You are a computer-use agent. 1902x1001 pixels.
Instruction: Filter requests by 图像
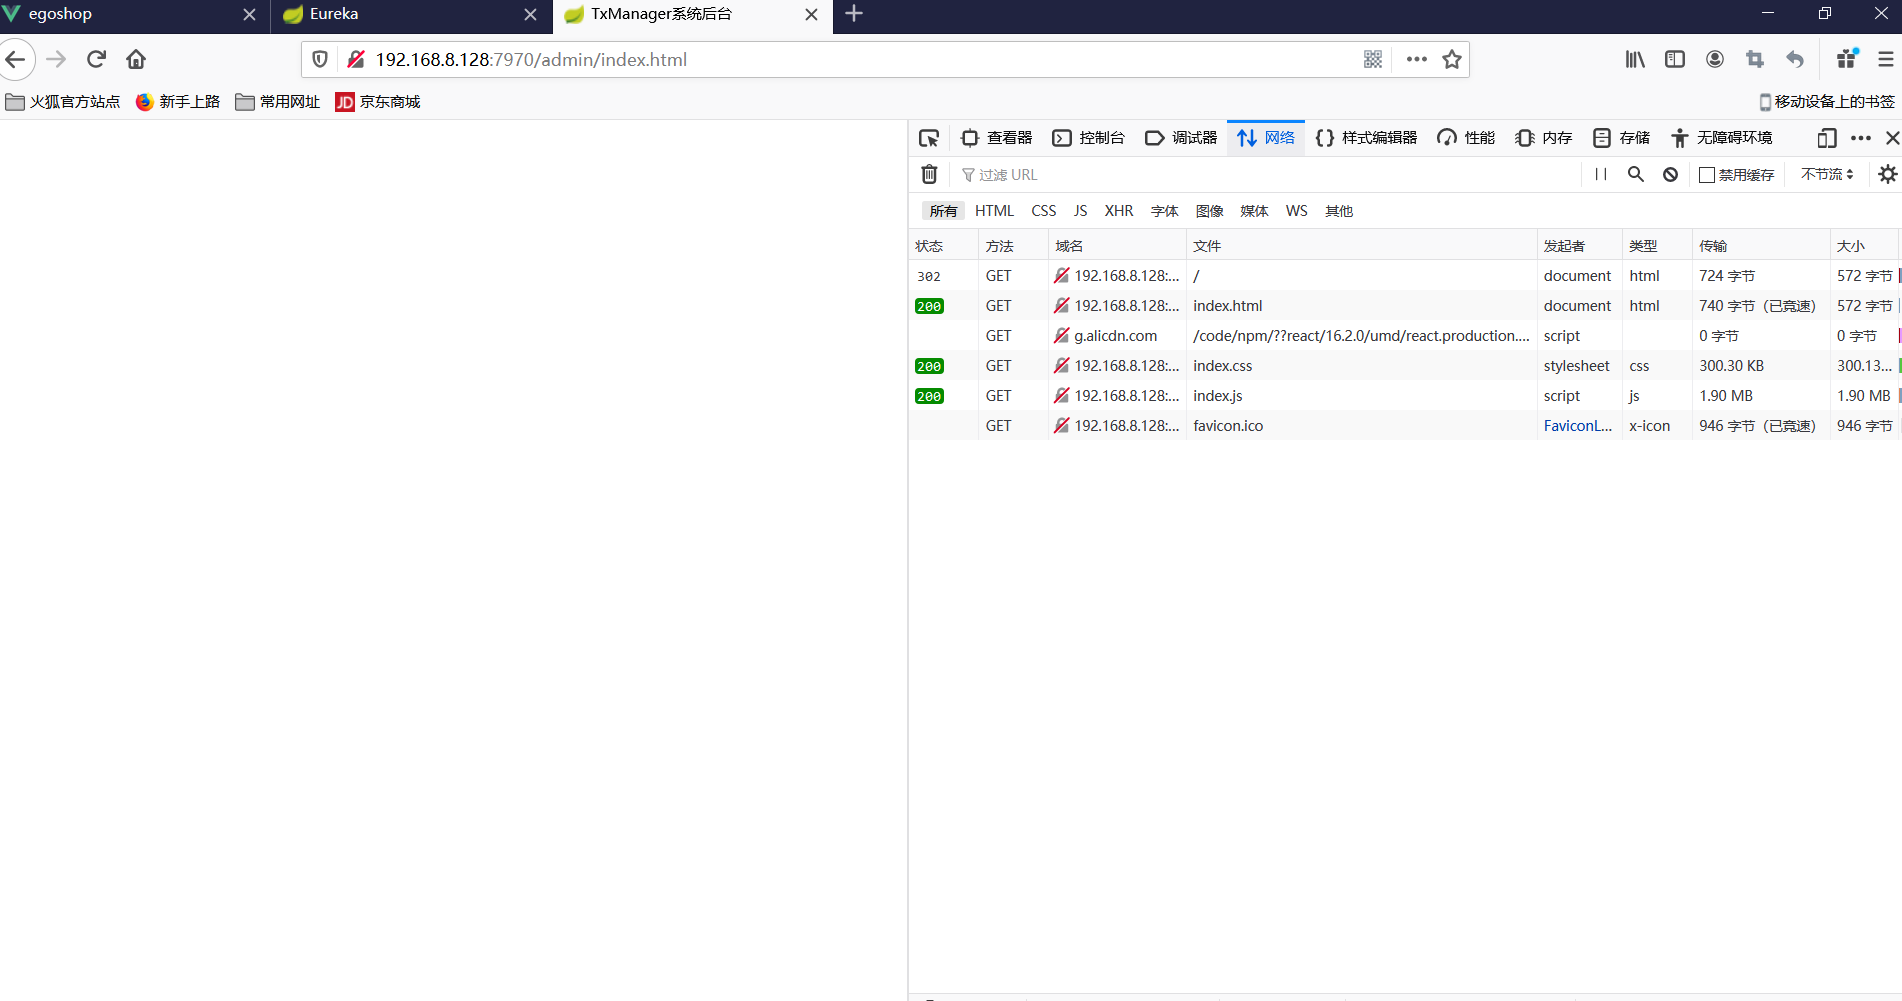point(1210,211)
